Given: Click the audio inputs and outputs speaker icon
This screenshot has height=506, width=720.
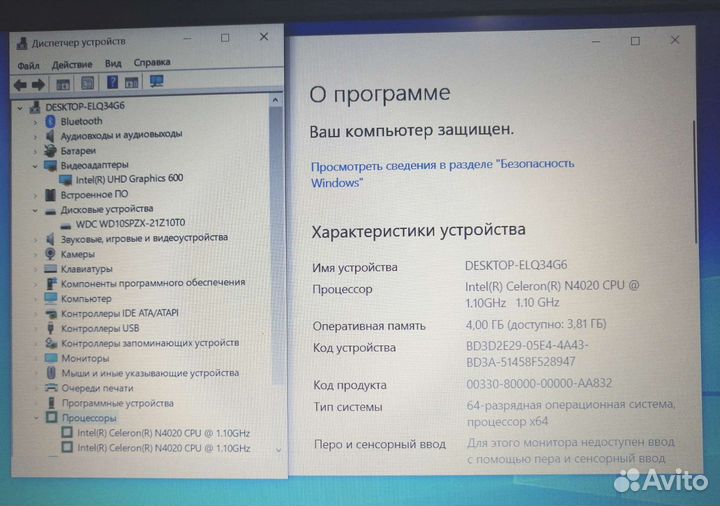Looking at the screenshot, I should click(51, 136).
